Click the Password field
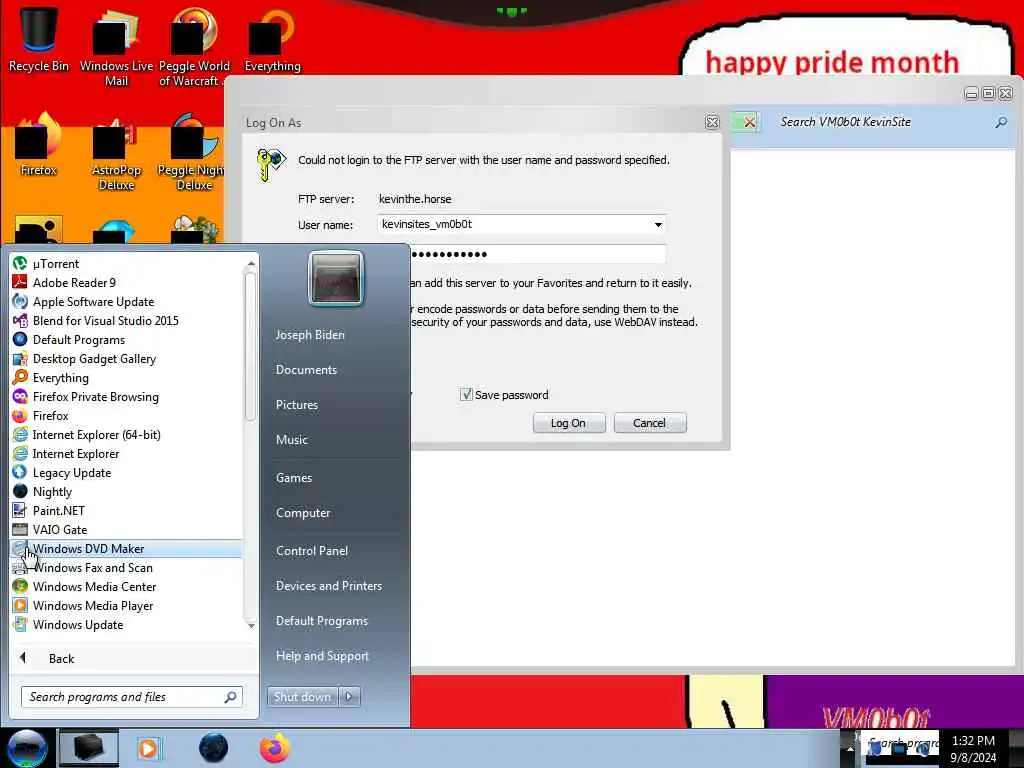Image resolution: width=1024 pixels, height=768 pixels. click(537, 254)
